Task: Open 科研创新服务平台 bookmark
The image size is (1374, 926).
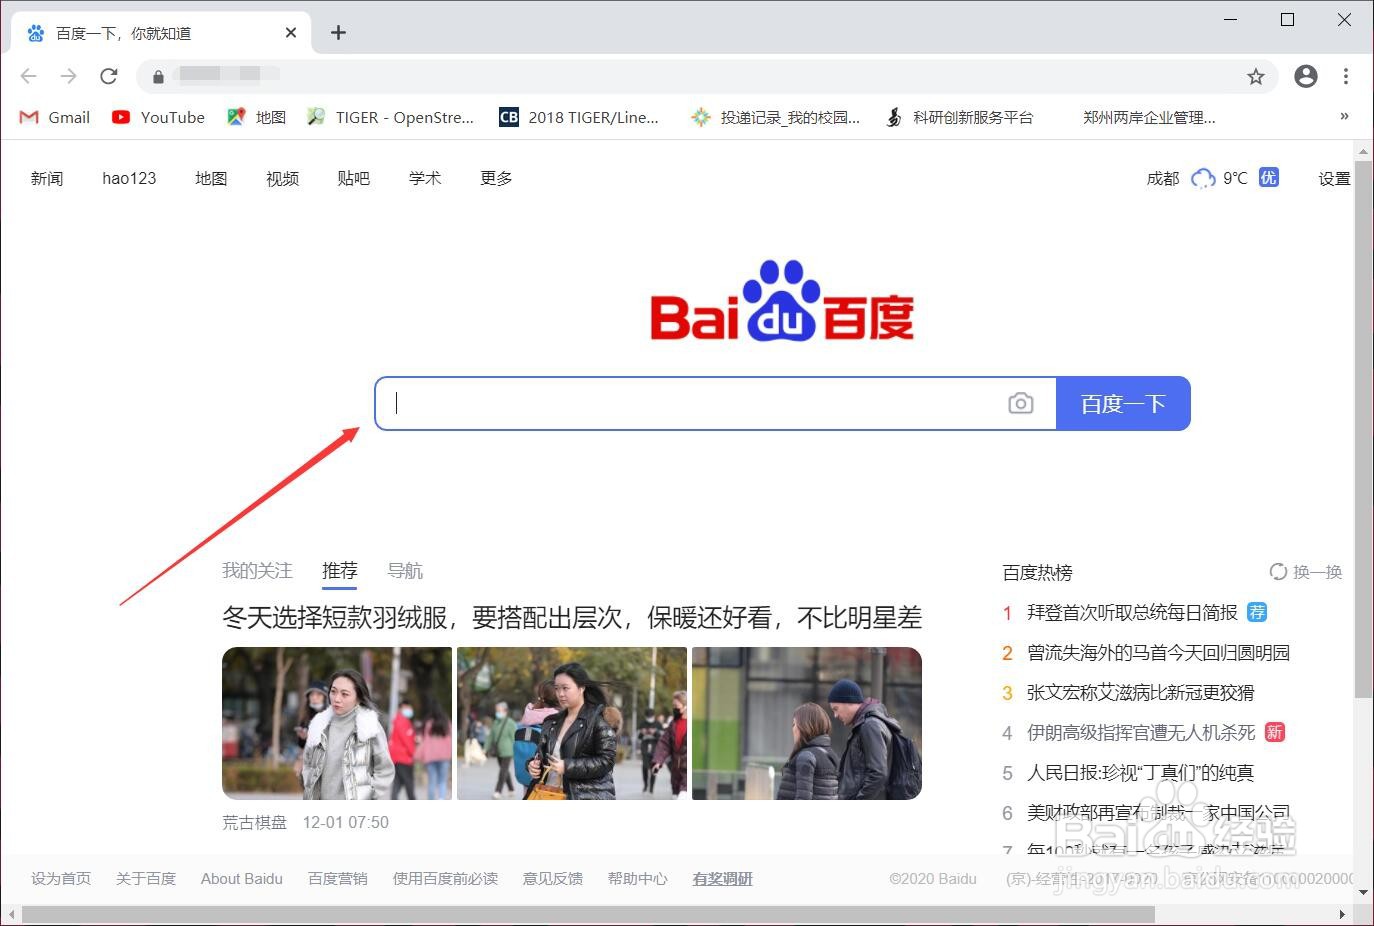Action: tap(959, 117)
